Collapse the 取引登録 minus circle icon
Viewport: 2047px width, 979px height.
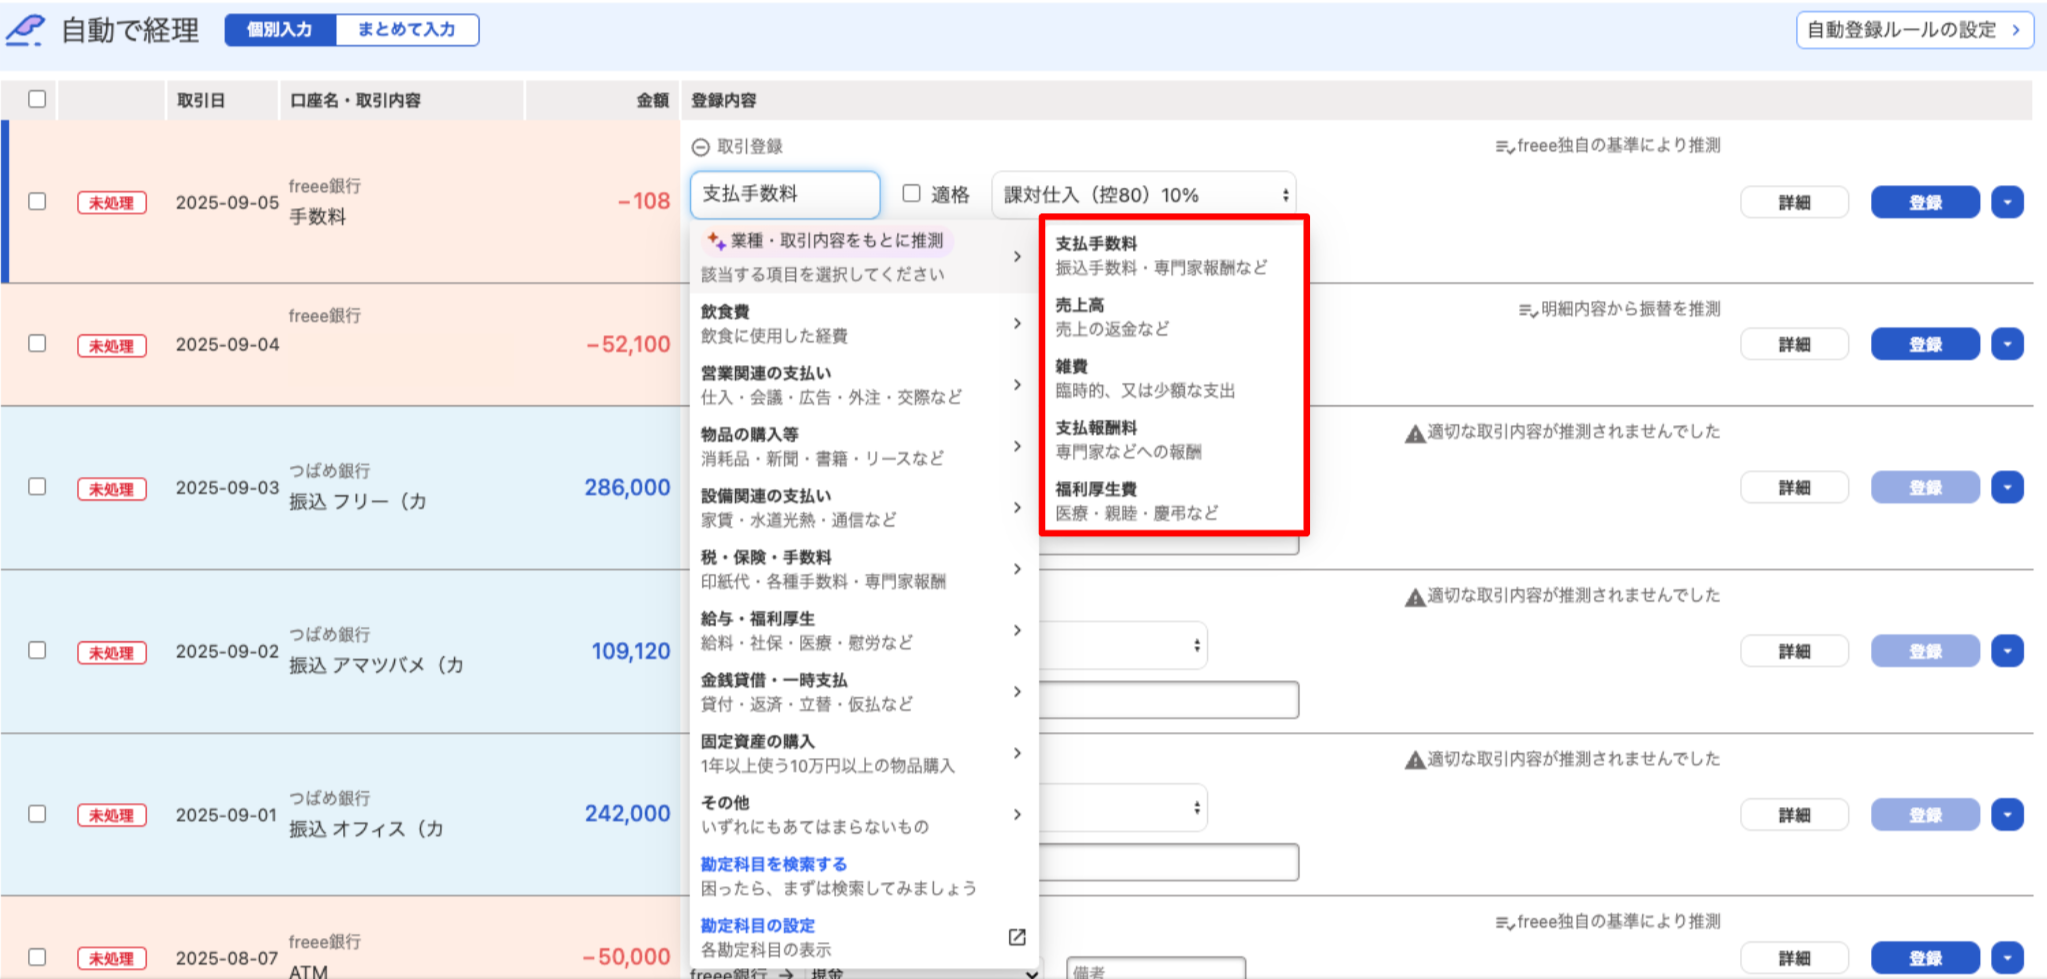point(700,147)
